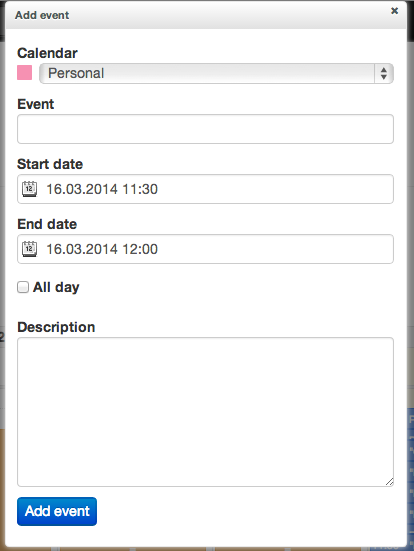The height and width of the screenshot is (551, 414).
Task: Click the Add event dialog title bar
Action: [x=206, y=15]
